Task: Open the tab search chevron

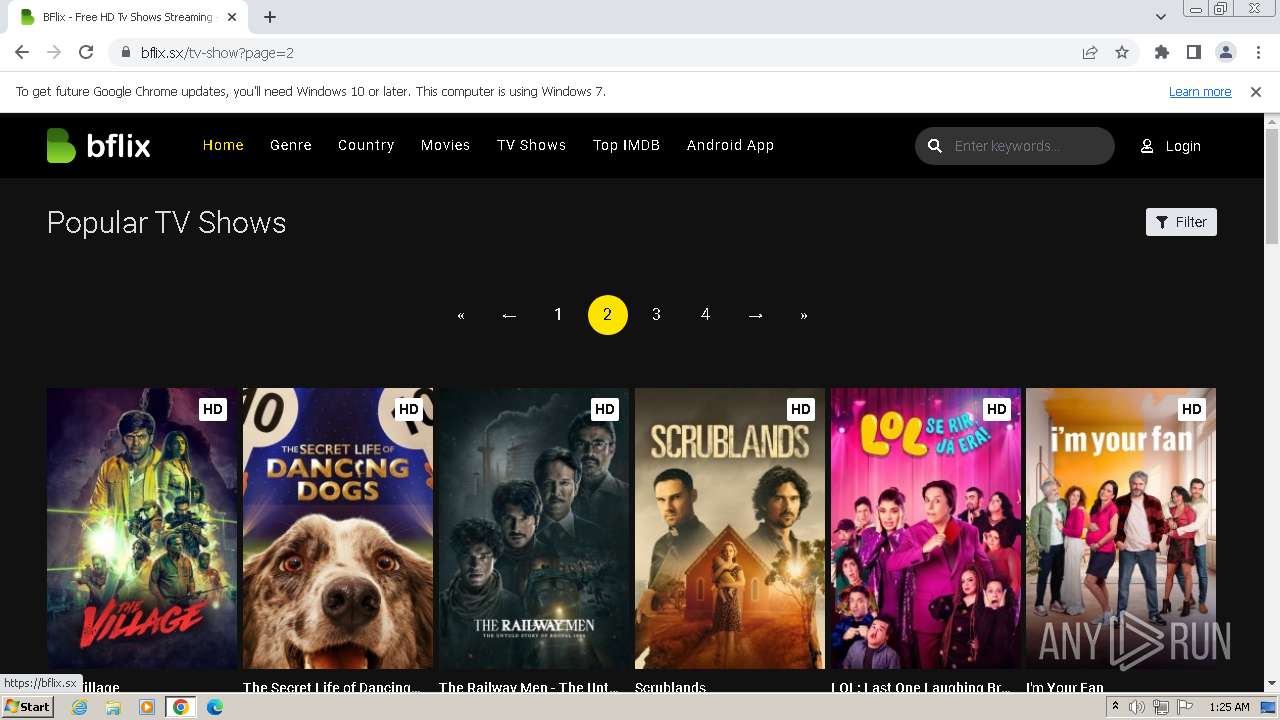Action: (1160, 17)
